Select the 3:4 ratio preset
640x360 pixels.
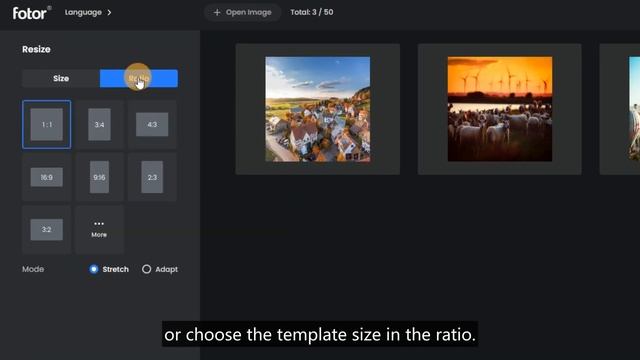(99, 124)
